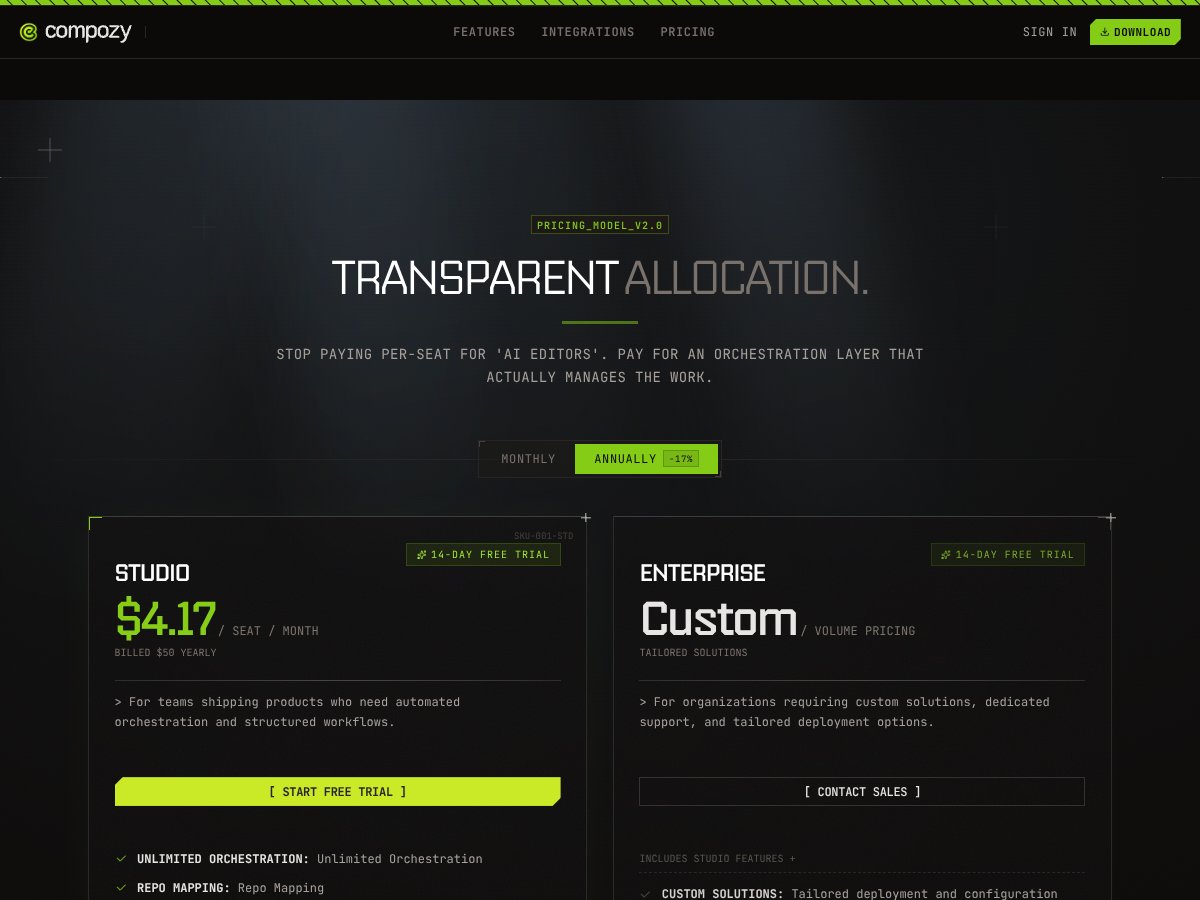Click the DOWNLOAD button

coord(1135,31)
